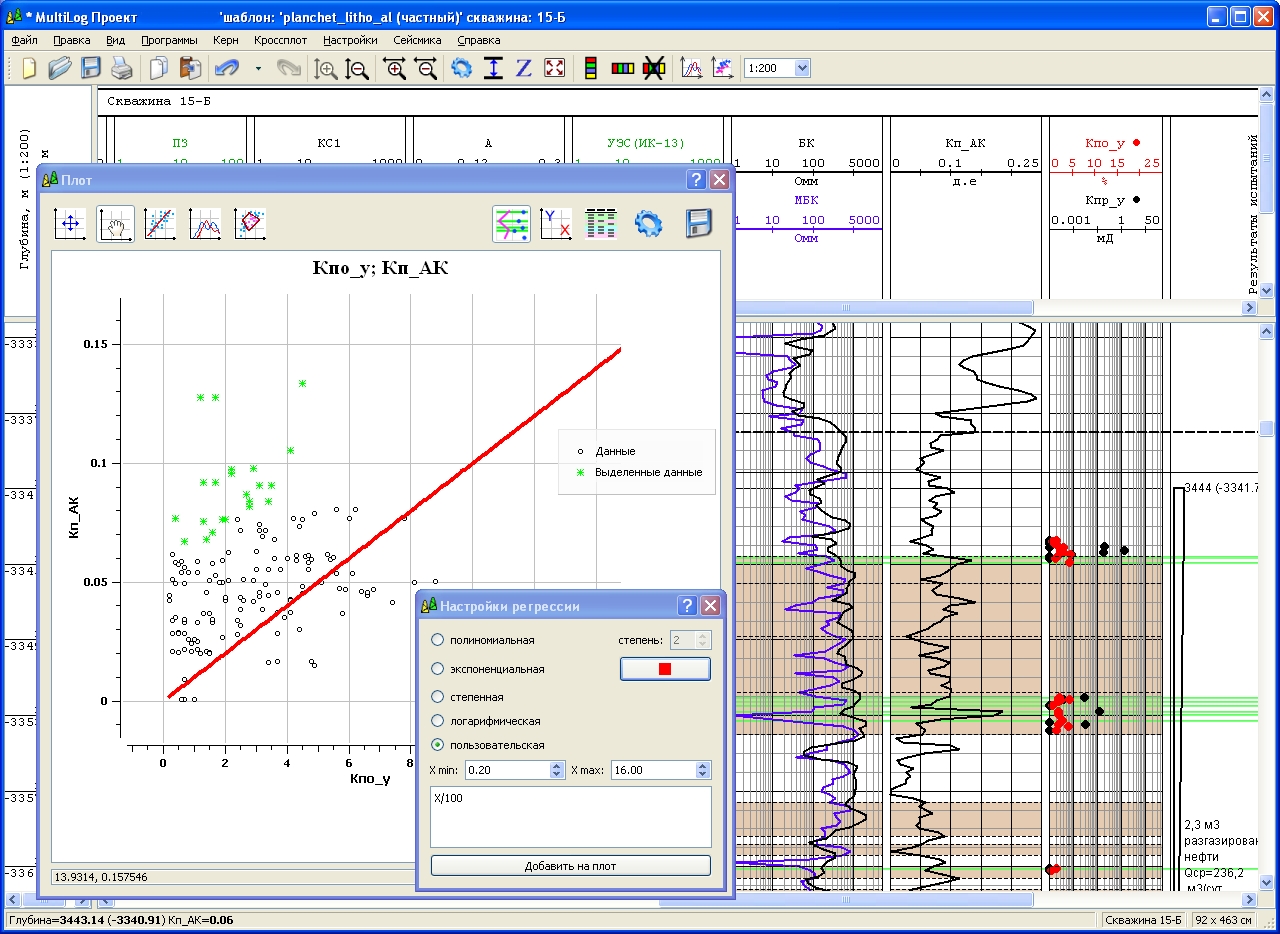Select the eraser tool for plot points
Screen dimensions: 1280x934
250,224
